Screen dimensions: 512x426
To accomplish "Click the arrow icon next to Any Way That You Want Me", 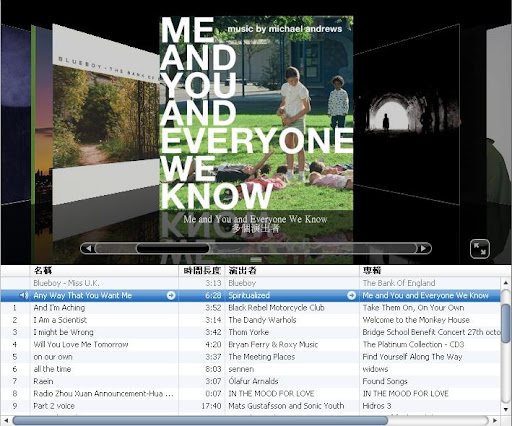I will tap(171, 295).
